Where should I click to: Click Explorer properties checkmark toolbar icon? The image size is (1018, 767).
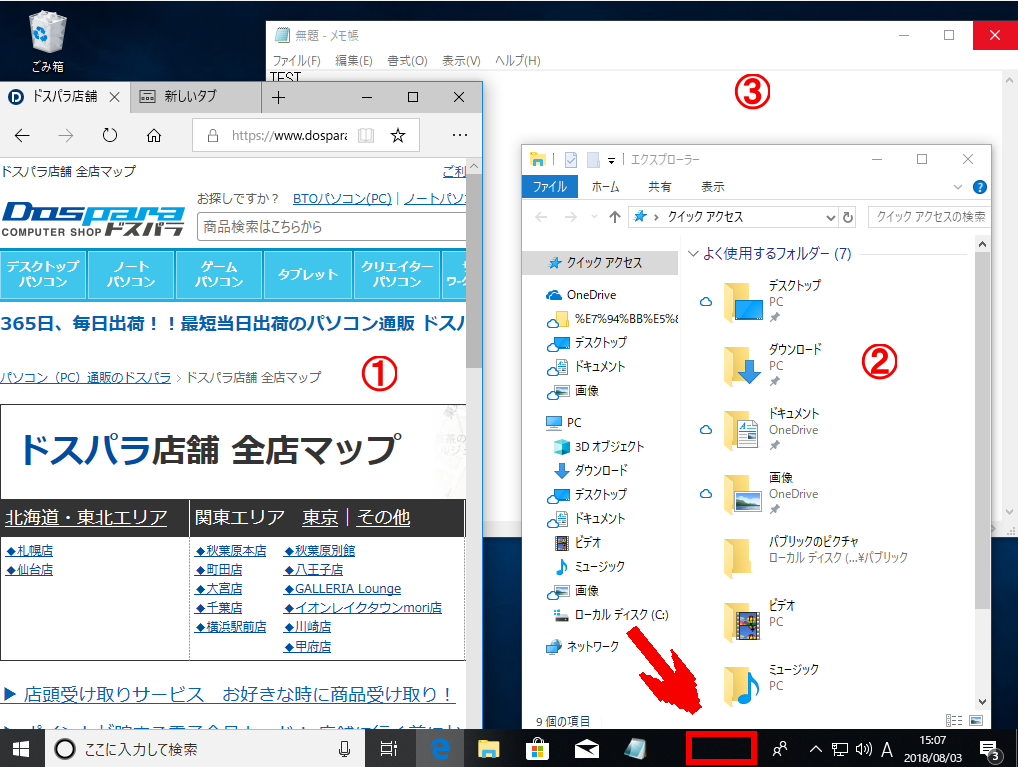[571, 160]
